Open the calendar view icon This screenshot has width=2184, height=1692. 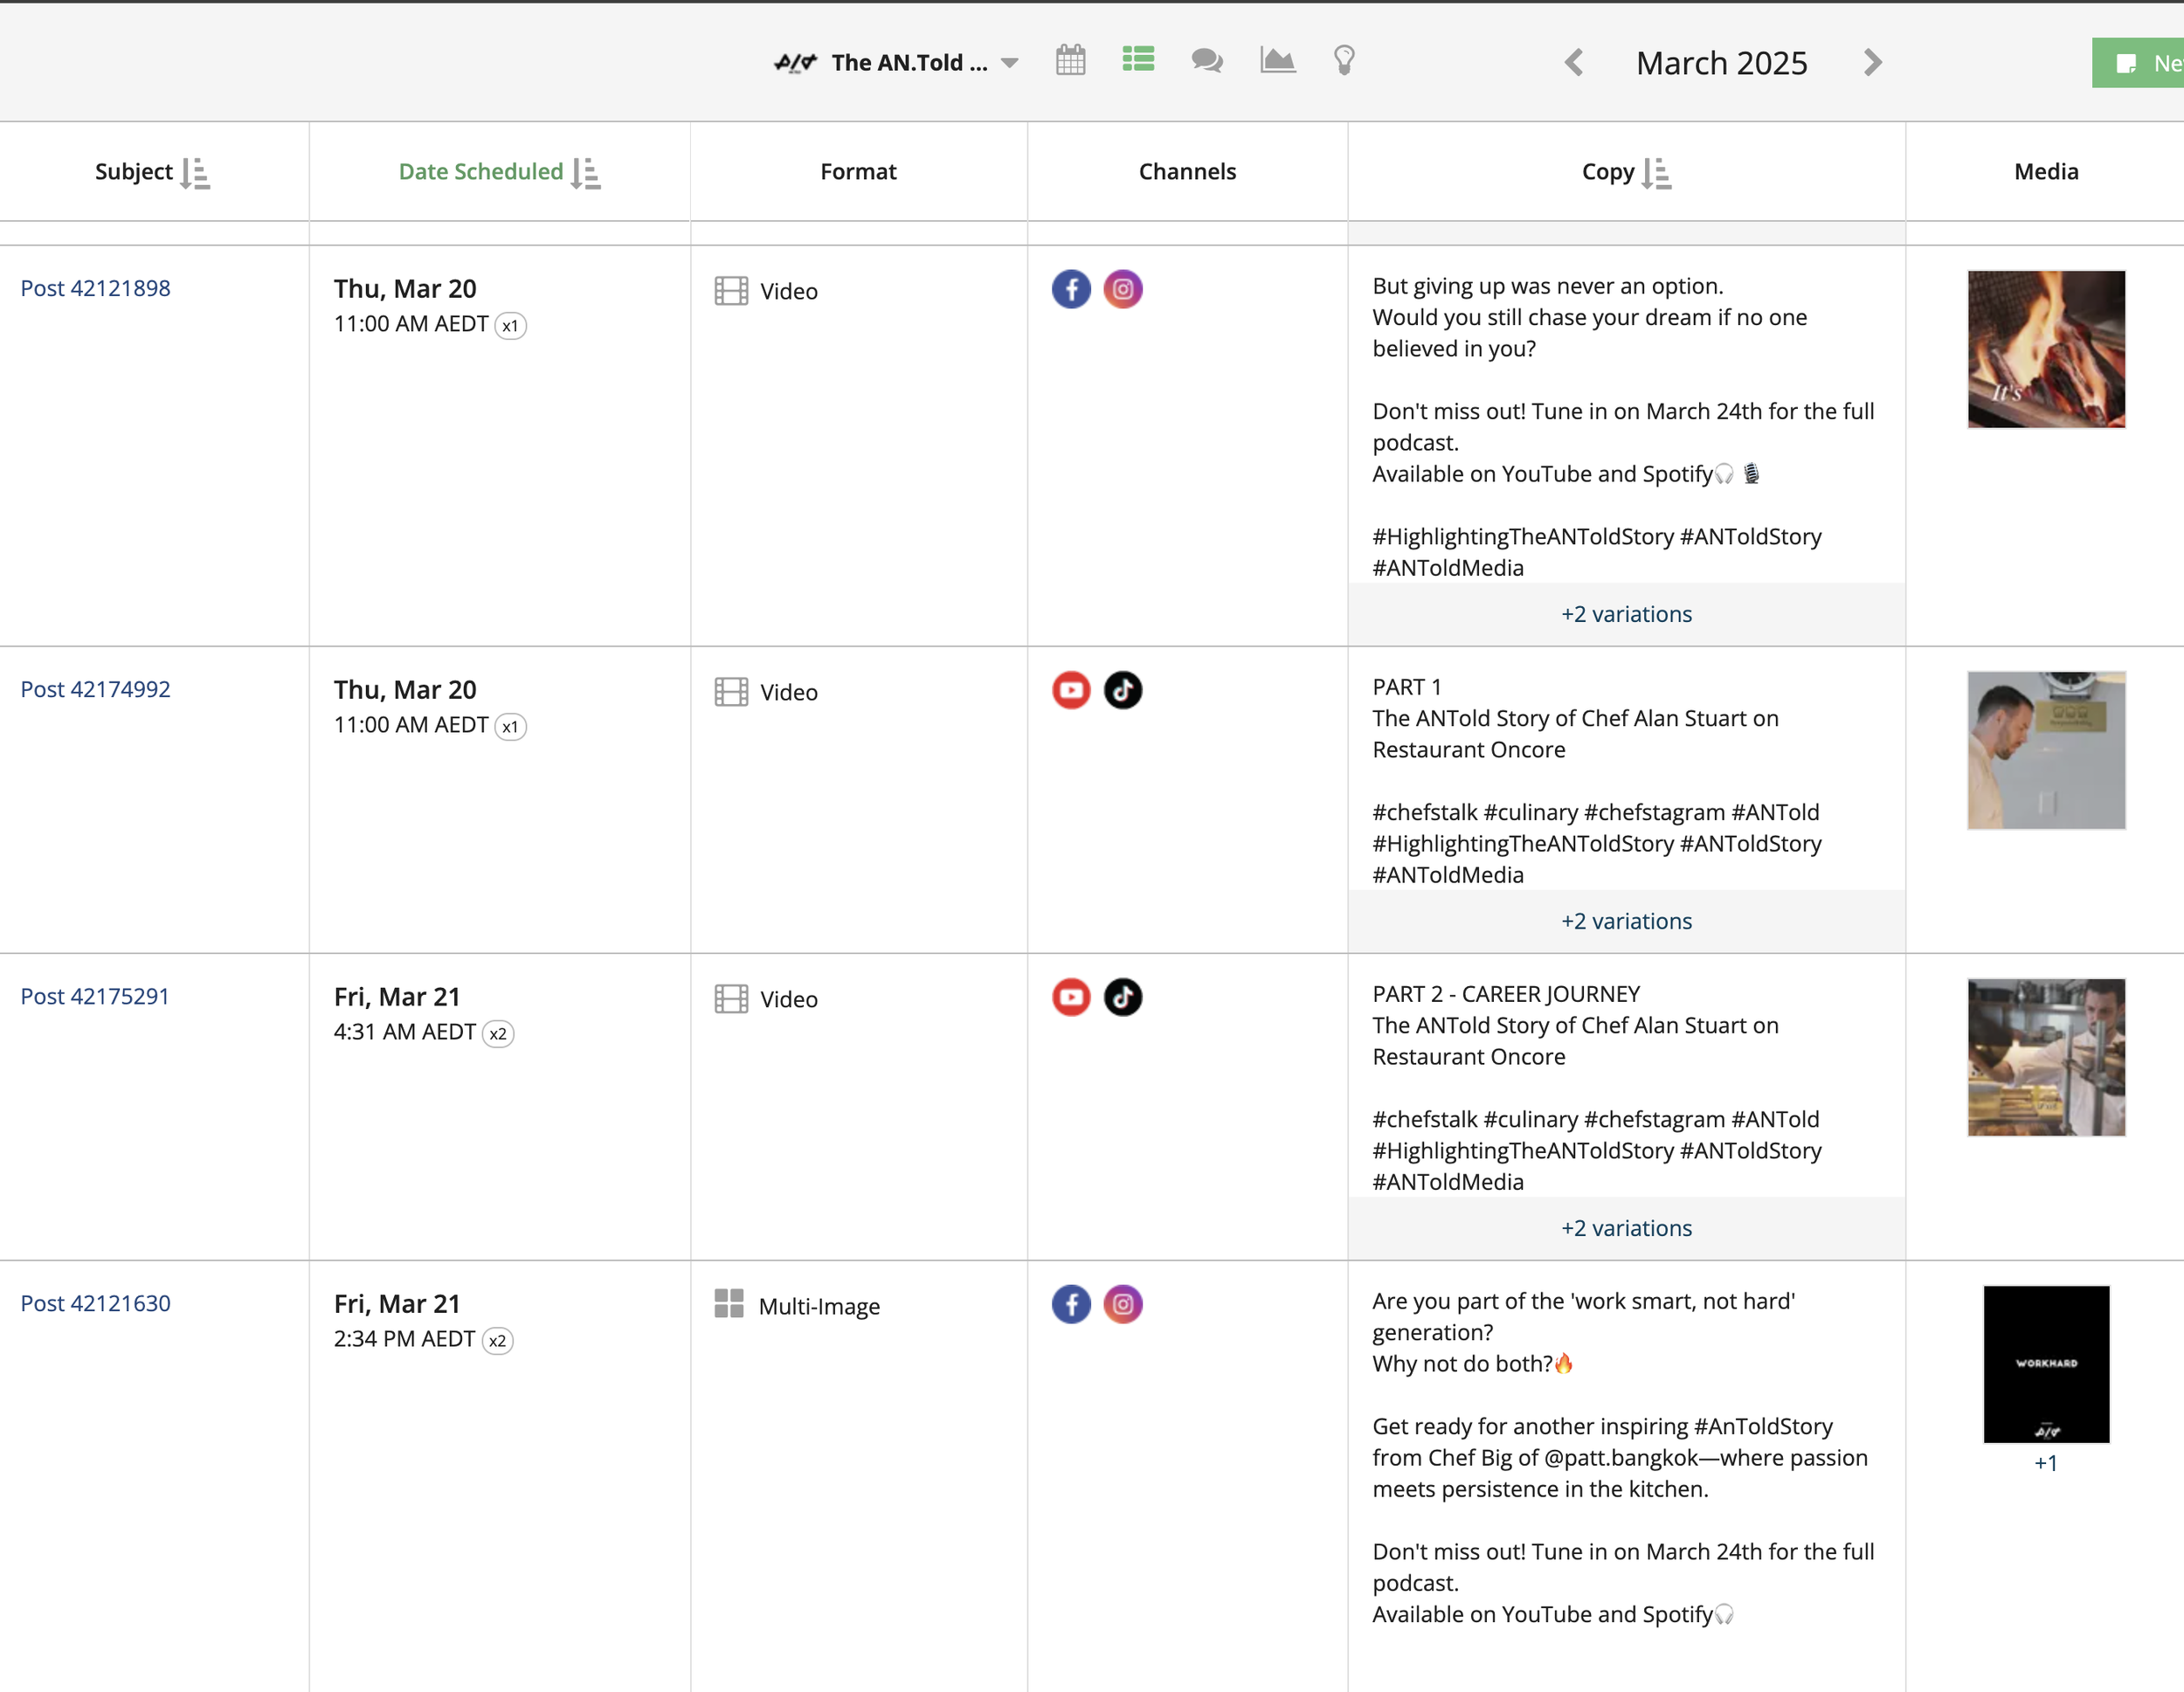tap(1070, 60)
